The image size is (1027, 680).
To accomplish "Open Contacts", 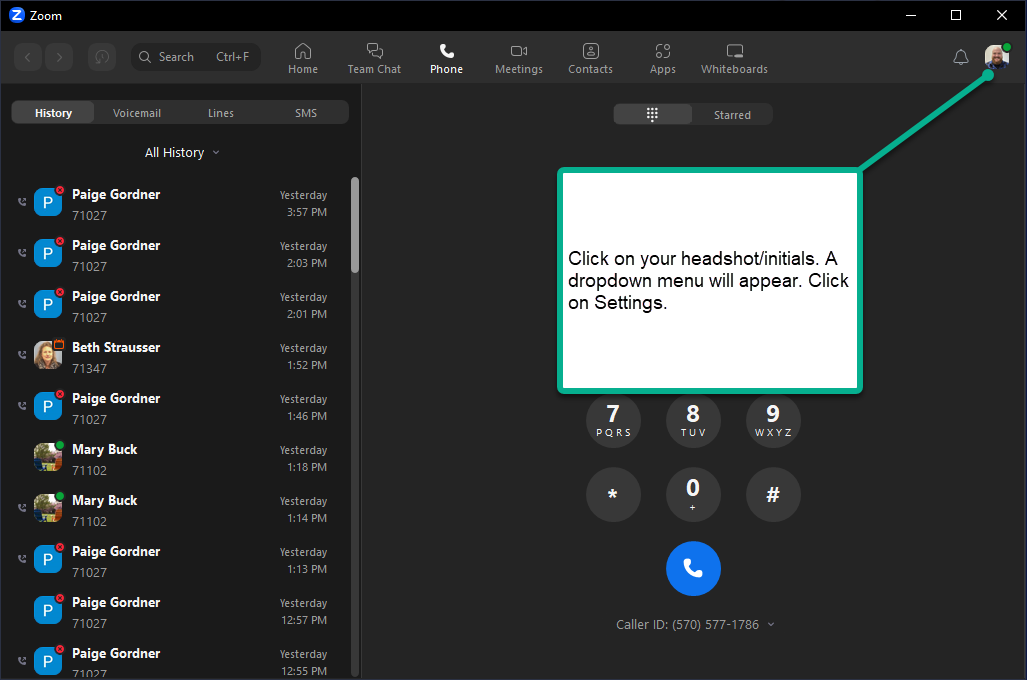I will coord(590,59).
